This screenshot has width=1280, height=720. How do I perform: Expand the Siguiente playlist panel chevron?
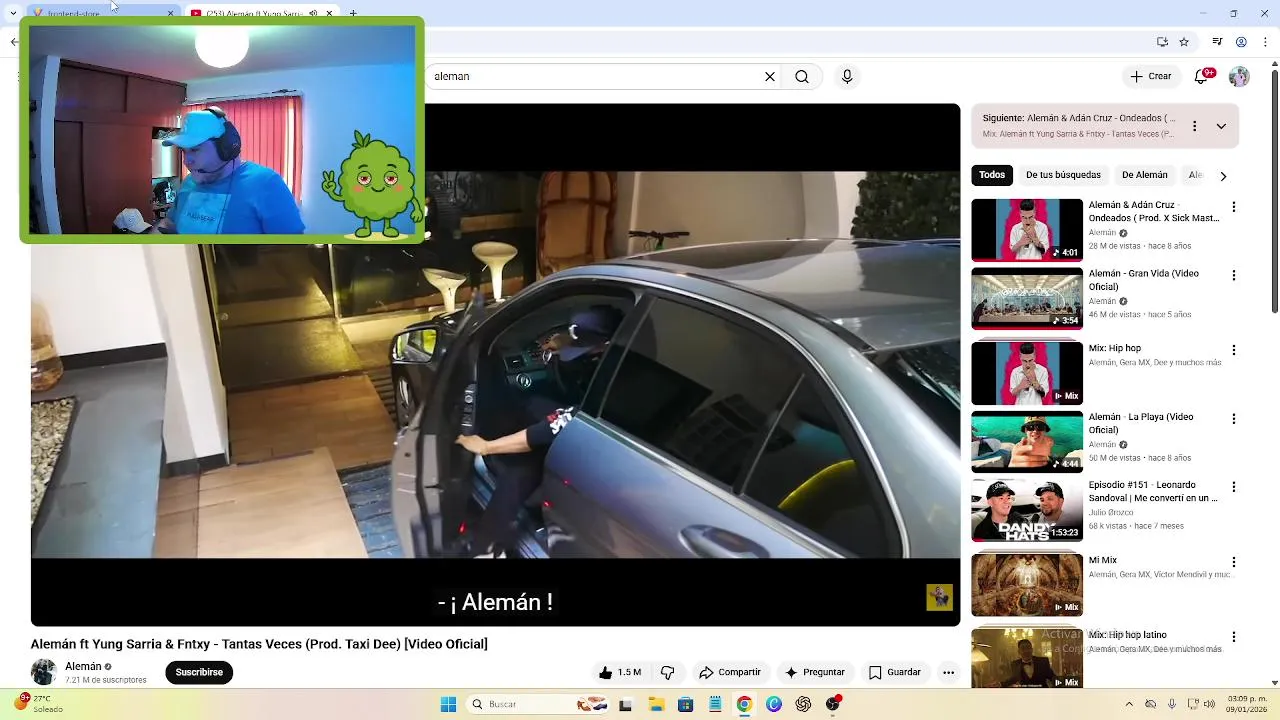(1221, 126)
